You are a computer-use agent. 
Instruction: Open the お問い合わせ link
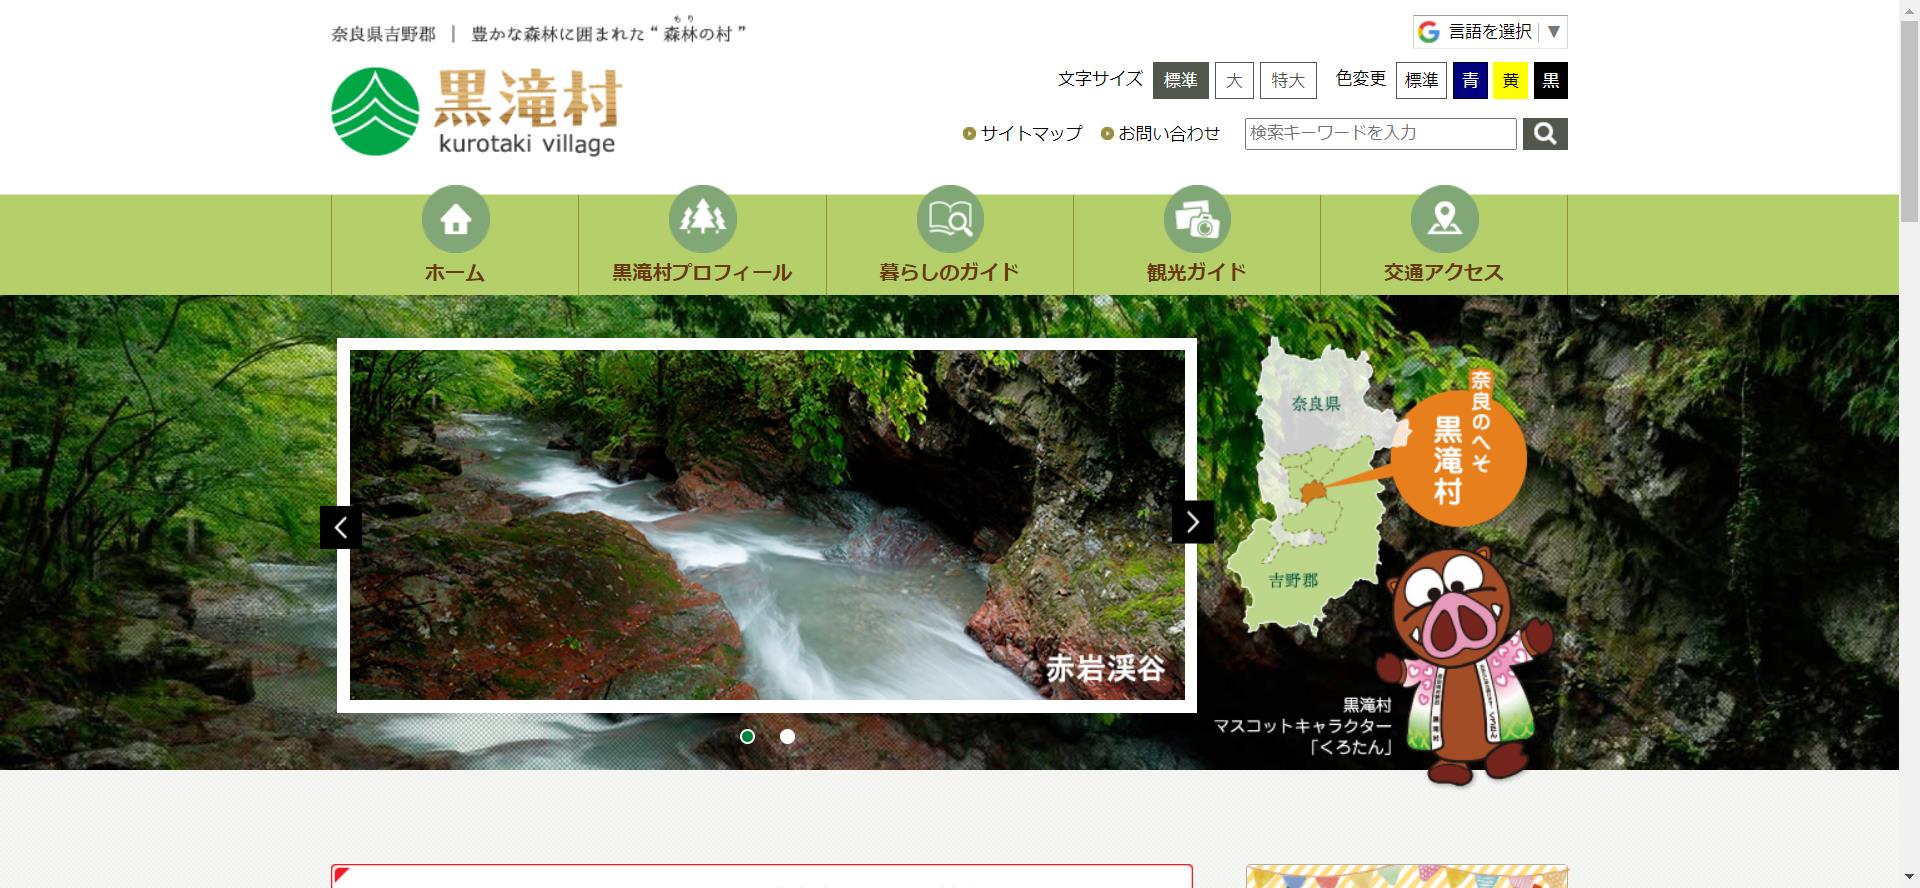pyautogui.click(x=1168, y=134)
